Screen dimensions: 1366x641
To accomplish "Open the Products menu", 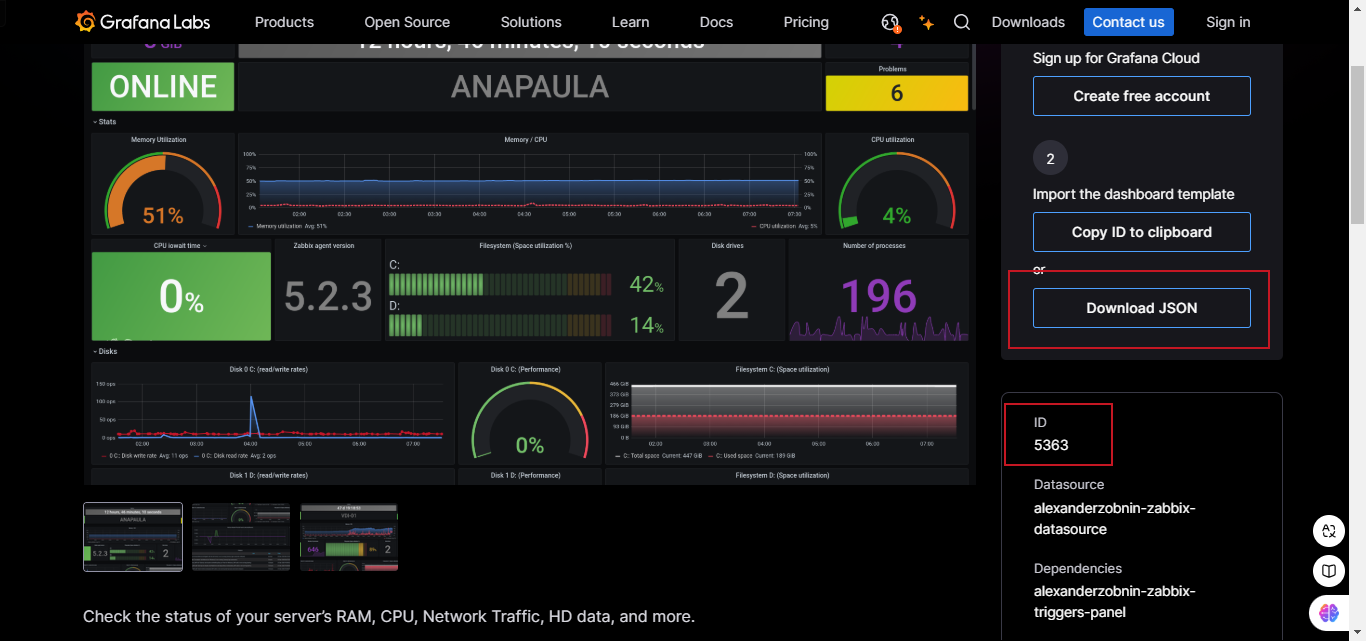I will [284, 22].
